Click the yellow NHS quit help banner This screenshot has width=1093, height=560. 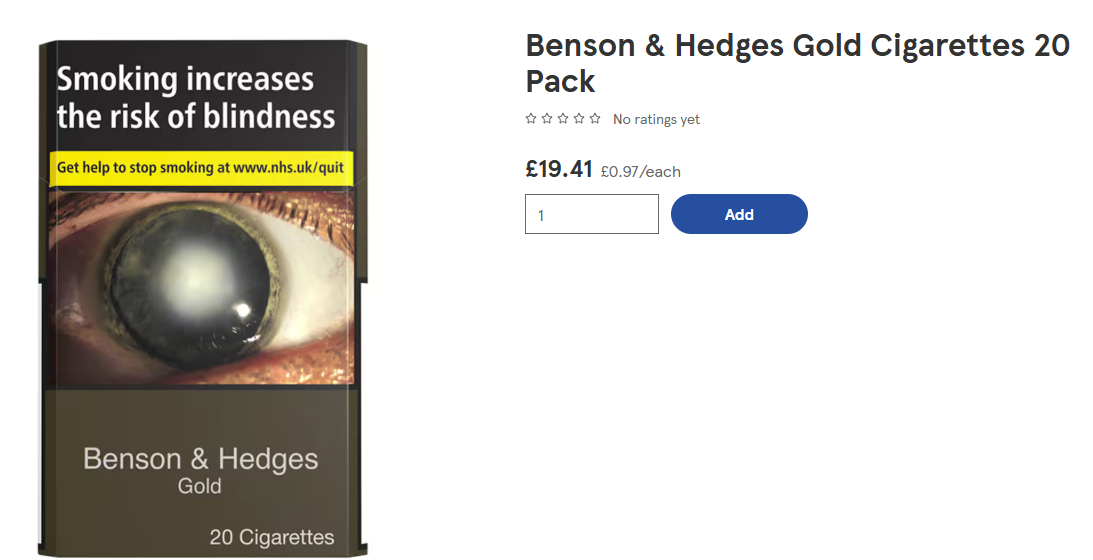point(201,168)
